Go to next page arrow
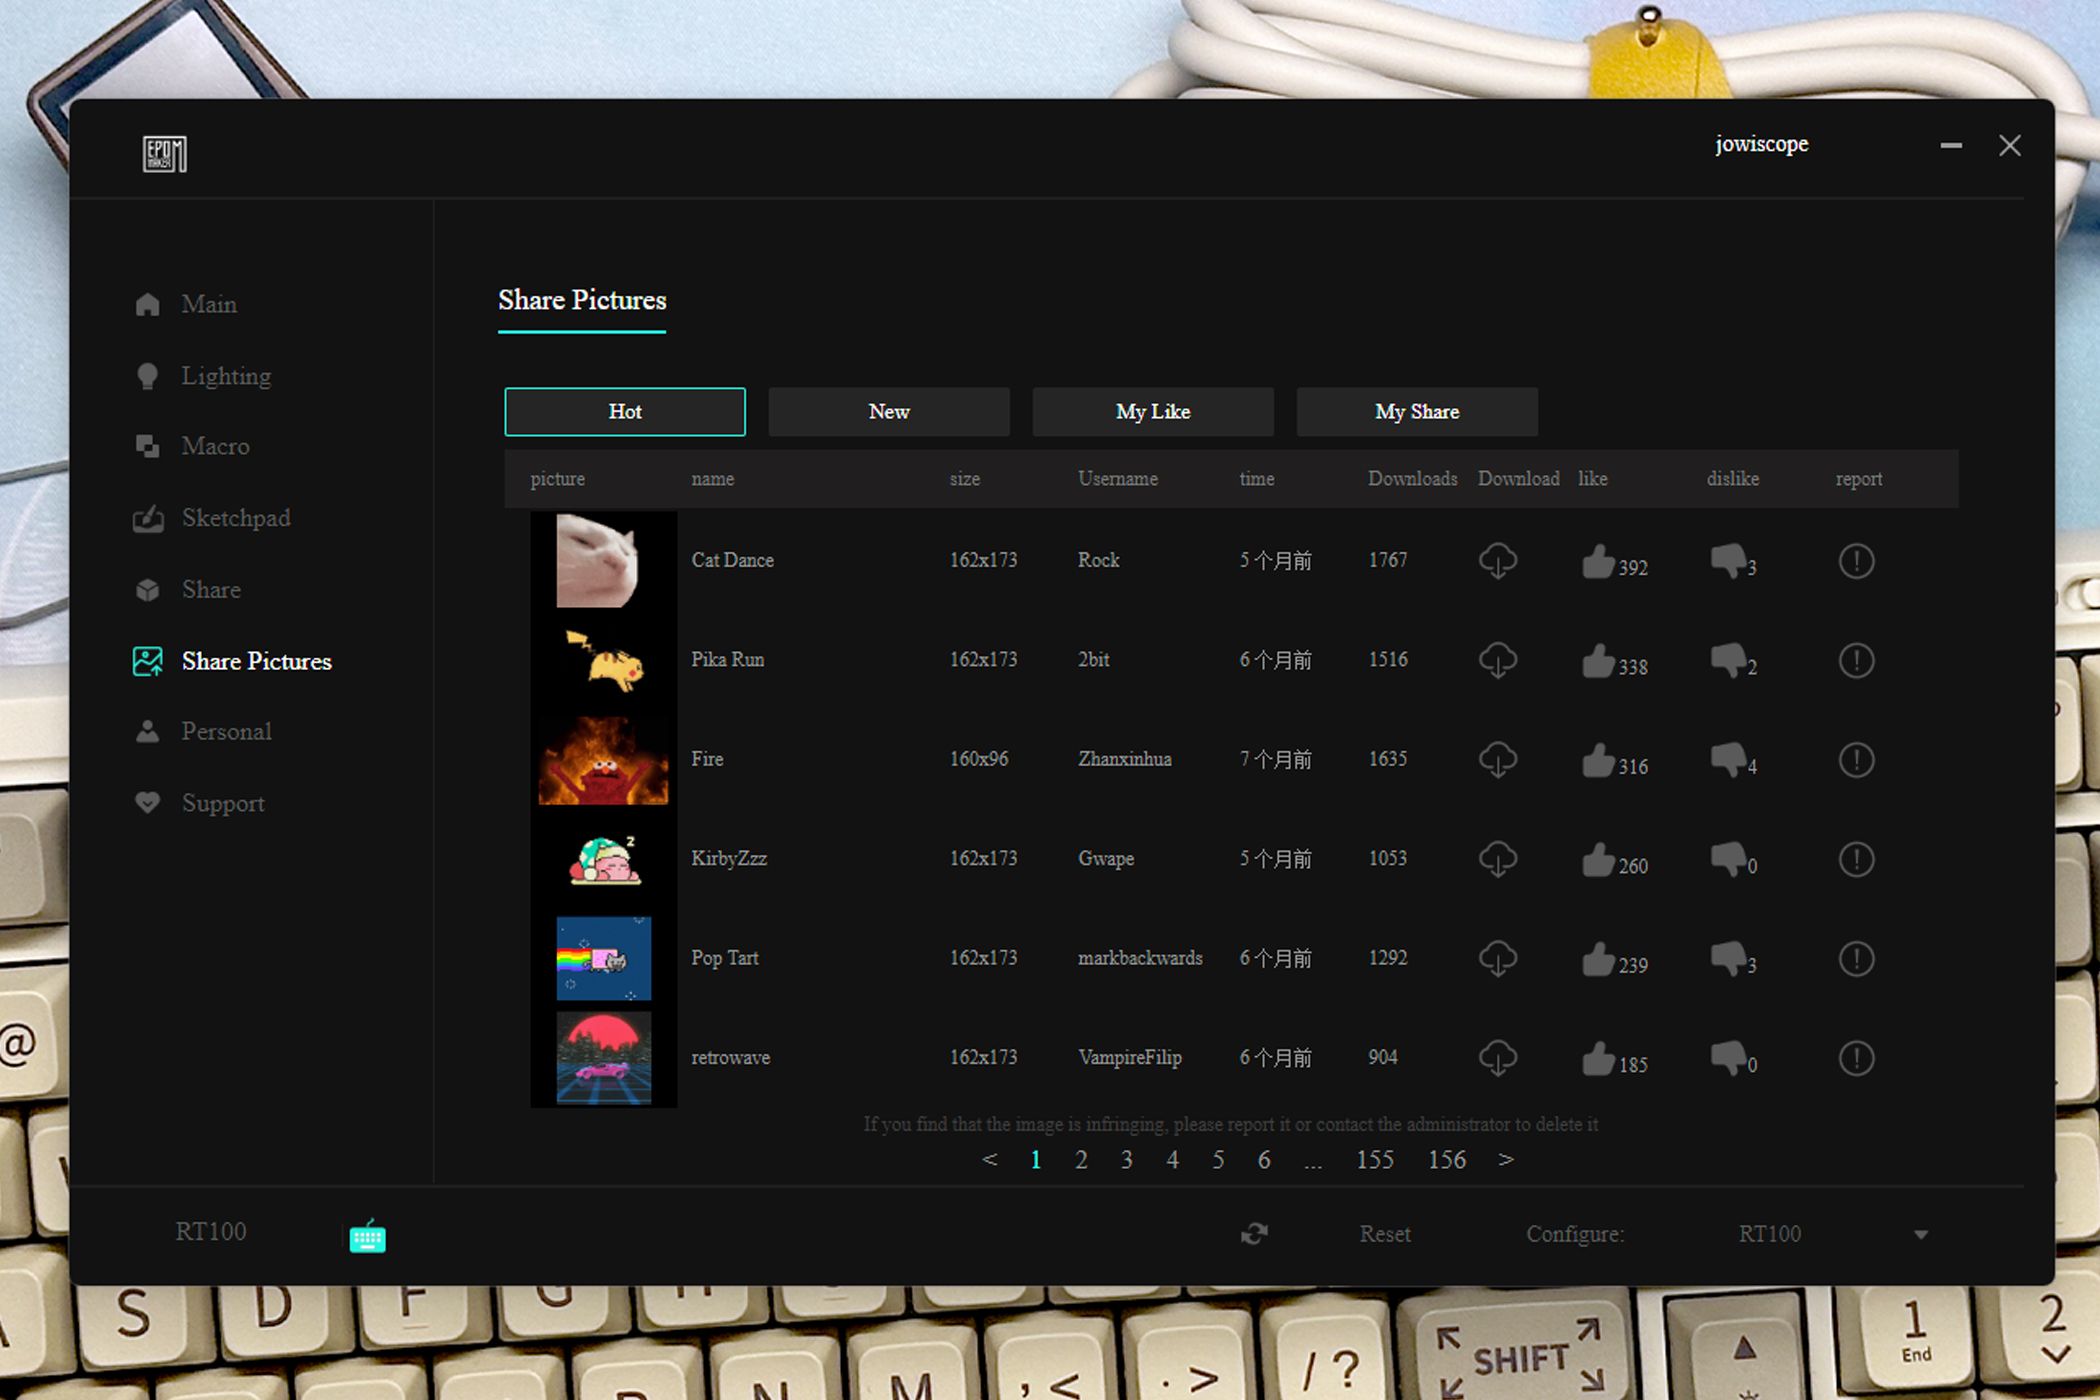2100x1400 pixels. coord(1506,1160)
